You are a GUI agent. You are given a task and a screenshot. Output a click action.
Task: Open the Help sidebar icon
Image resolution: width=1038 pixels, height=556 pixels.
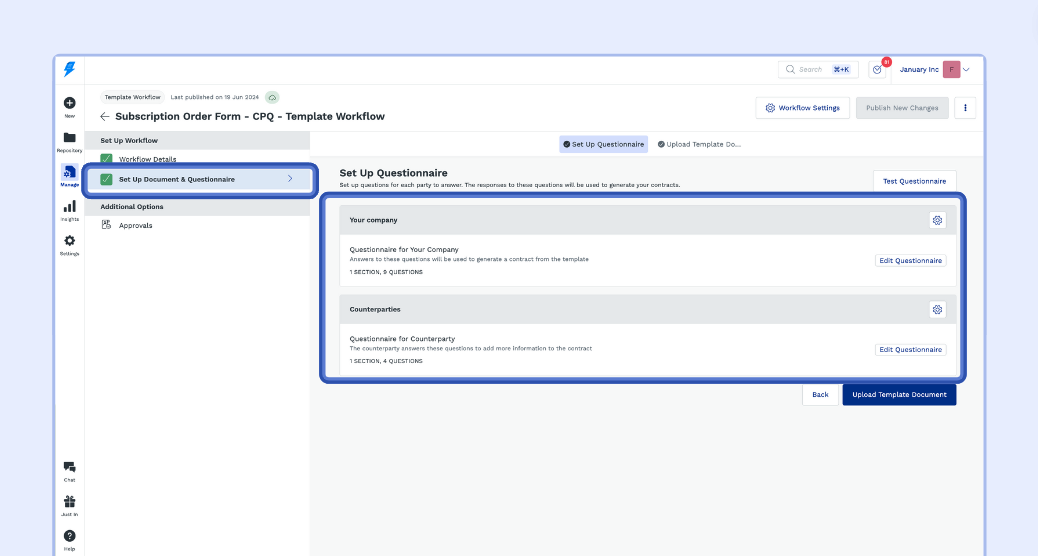tap(69, 536)
